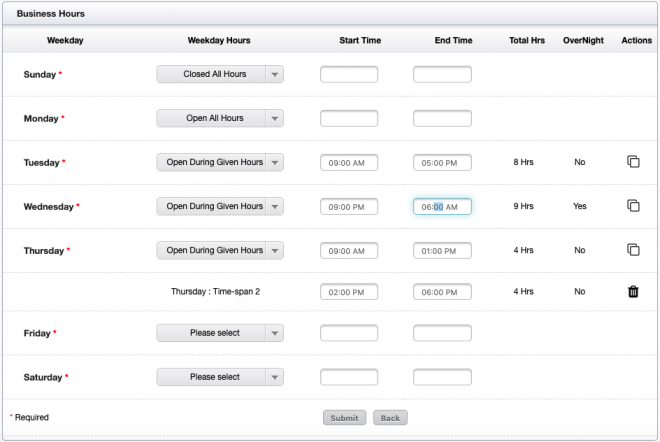
Task: Click the copy icon in Thursday row
Action: [632, 250]
